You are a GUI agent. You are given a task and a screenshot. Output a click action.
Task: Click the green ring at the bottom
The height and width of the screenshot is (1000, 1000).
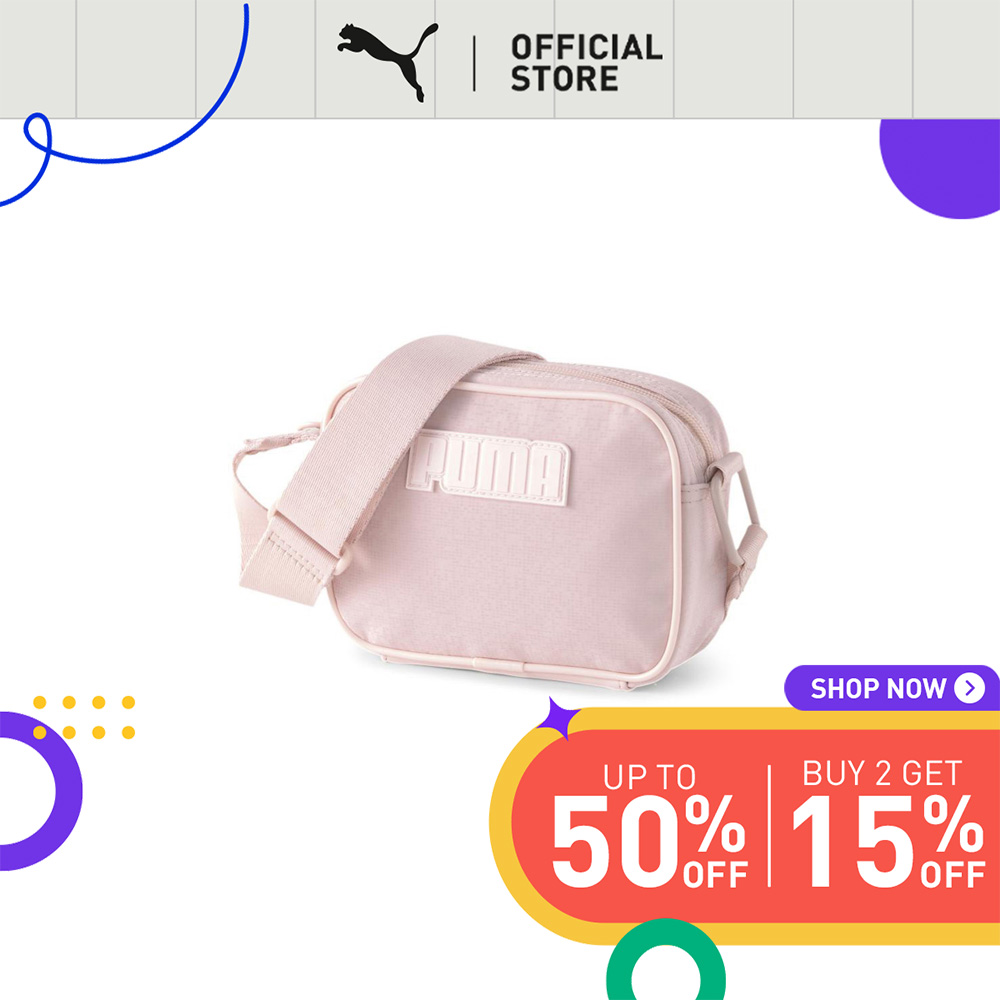pos(665,960)
